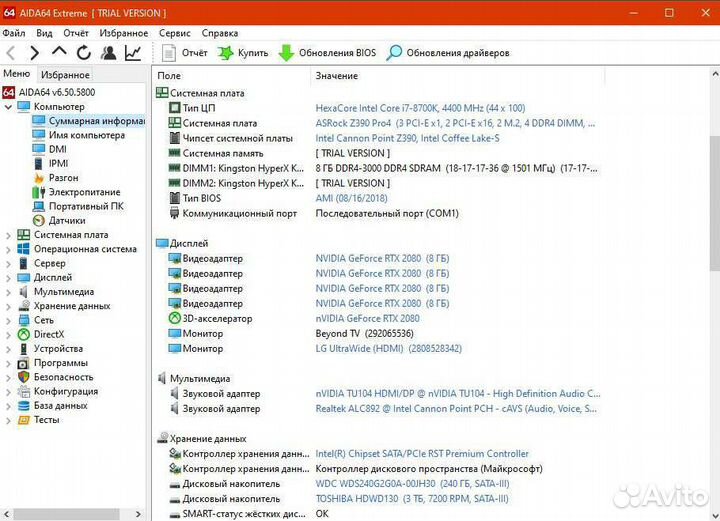
Task: Expand the Системная плата tree node
Action: click(8, 235)
